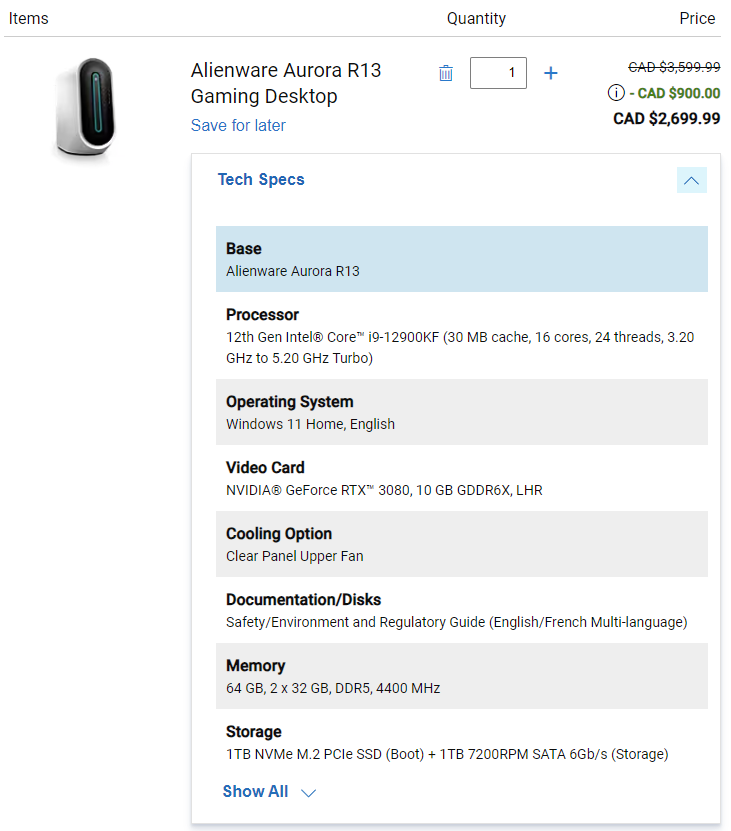Click the Processor spec row
Image resolution: width=731 pixels, height=831 pixels.
461,336
